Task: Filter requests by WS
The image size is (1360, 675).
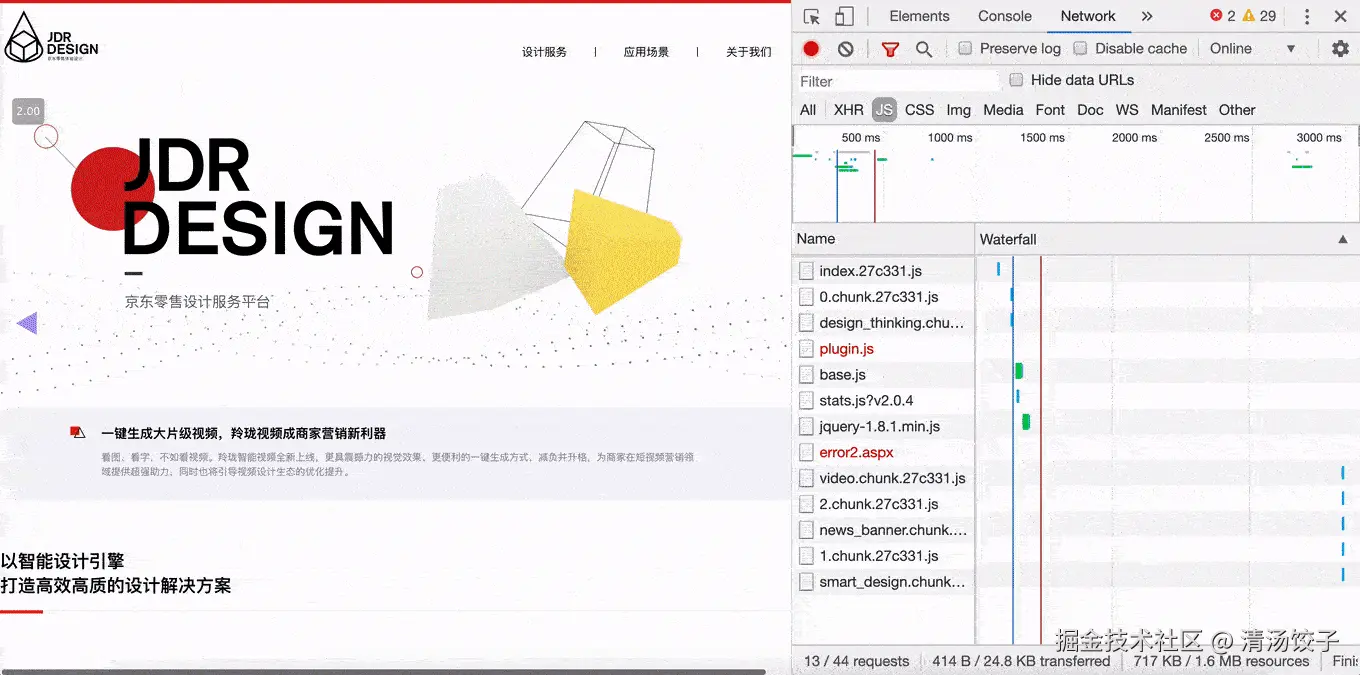Action: [x=1127, y=110]
